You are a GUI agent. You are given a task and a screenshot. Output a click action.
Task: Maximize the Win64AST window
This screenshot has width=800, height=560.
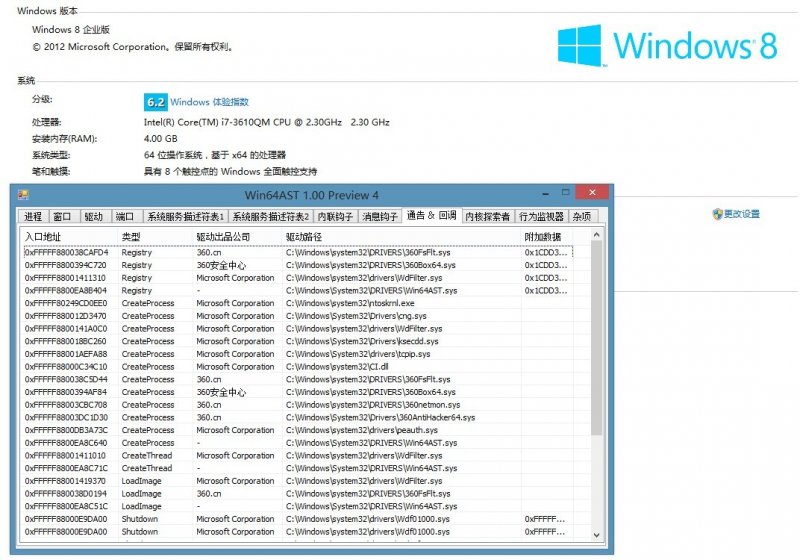(x=565, y=192)
